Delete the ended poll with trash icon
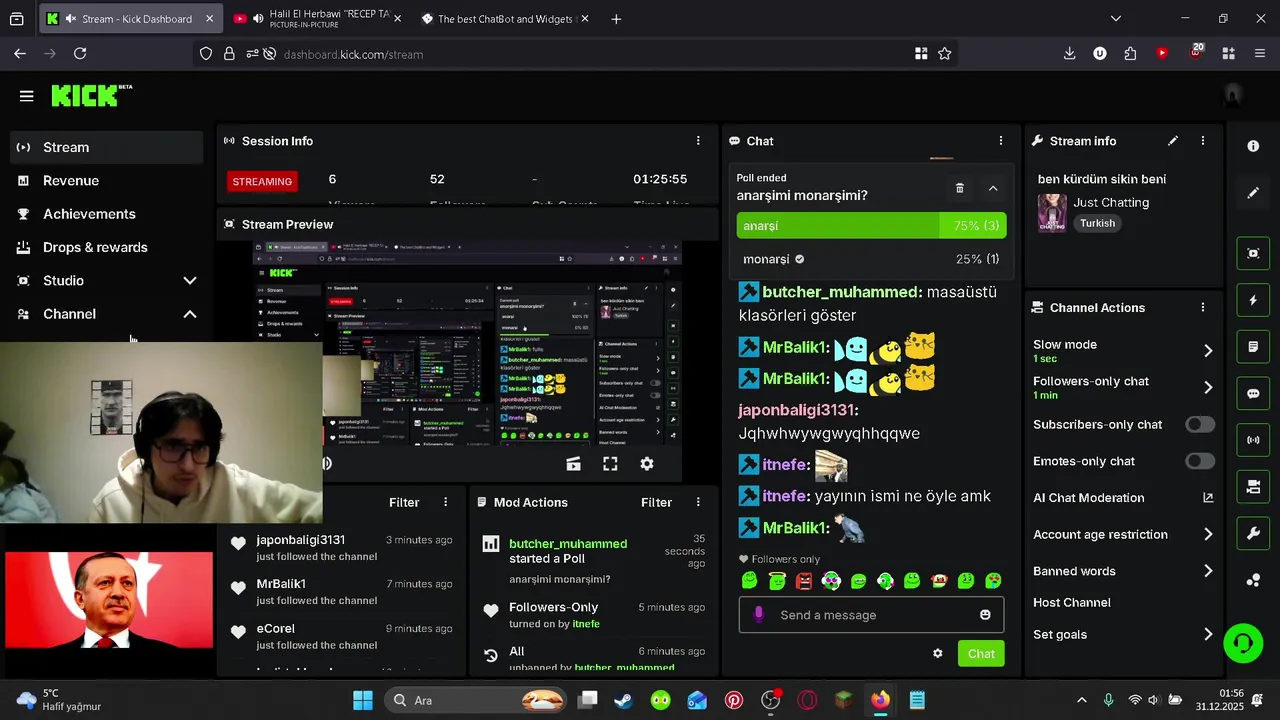The width and height of the screenshot is (1280, 720). coord(960,188)
